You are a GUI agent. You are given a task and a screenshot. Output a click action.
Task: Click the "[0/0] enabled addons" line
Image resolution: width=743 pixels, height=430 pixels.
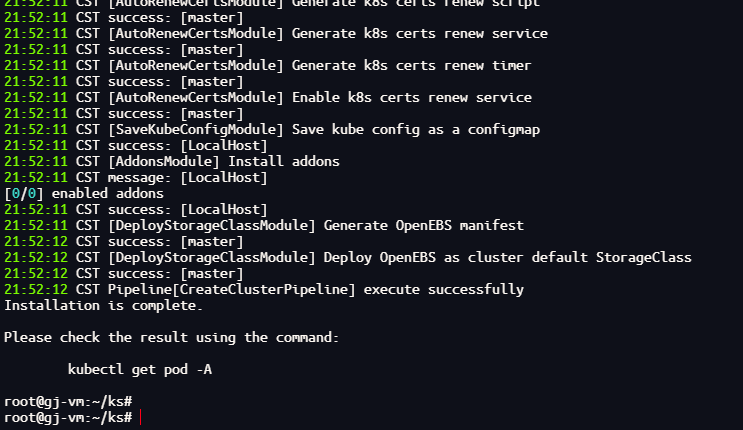pyautogui.click(x=84, y=193)
